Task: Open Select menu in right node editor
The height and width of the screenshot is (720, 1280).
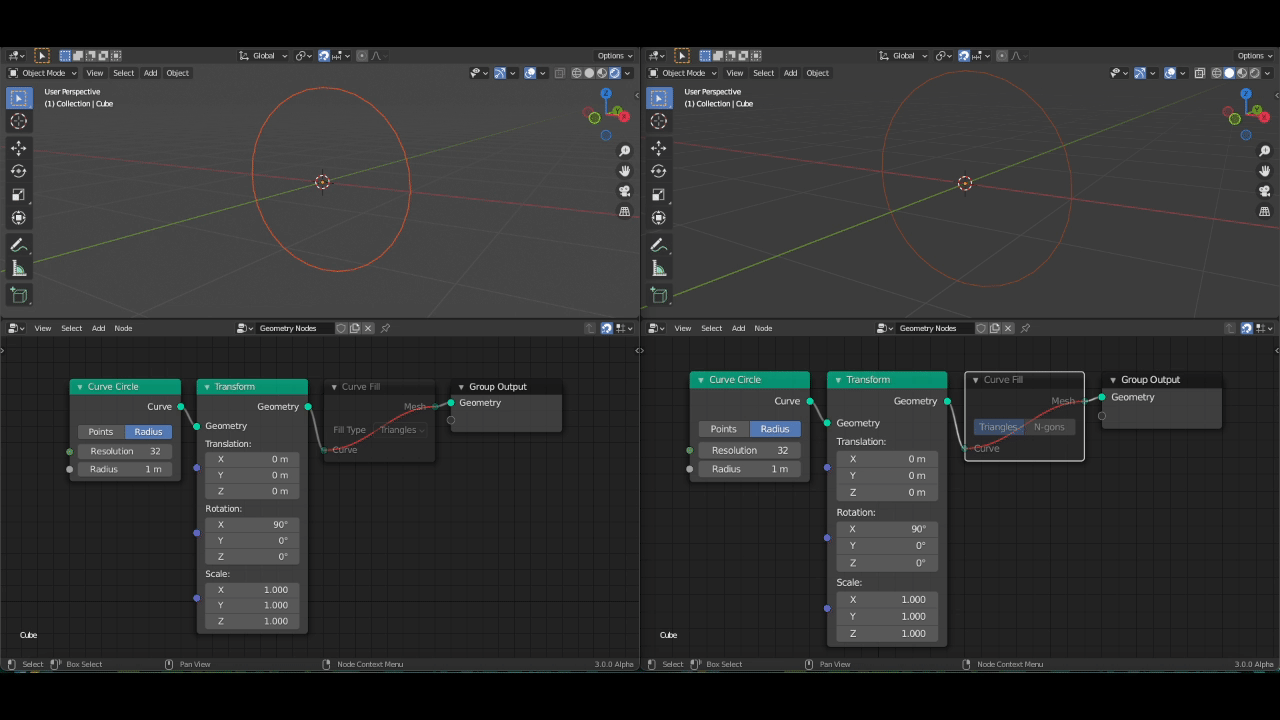Action: click(711, 328)
